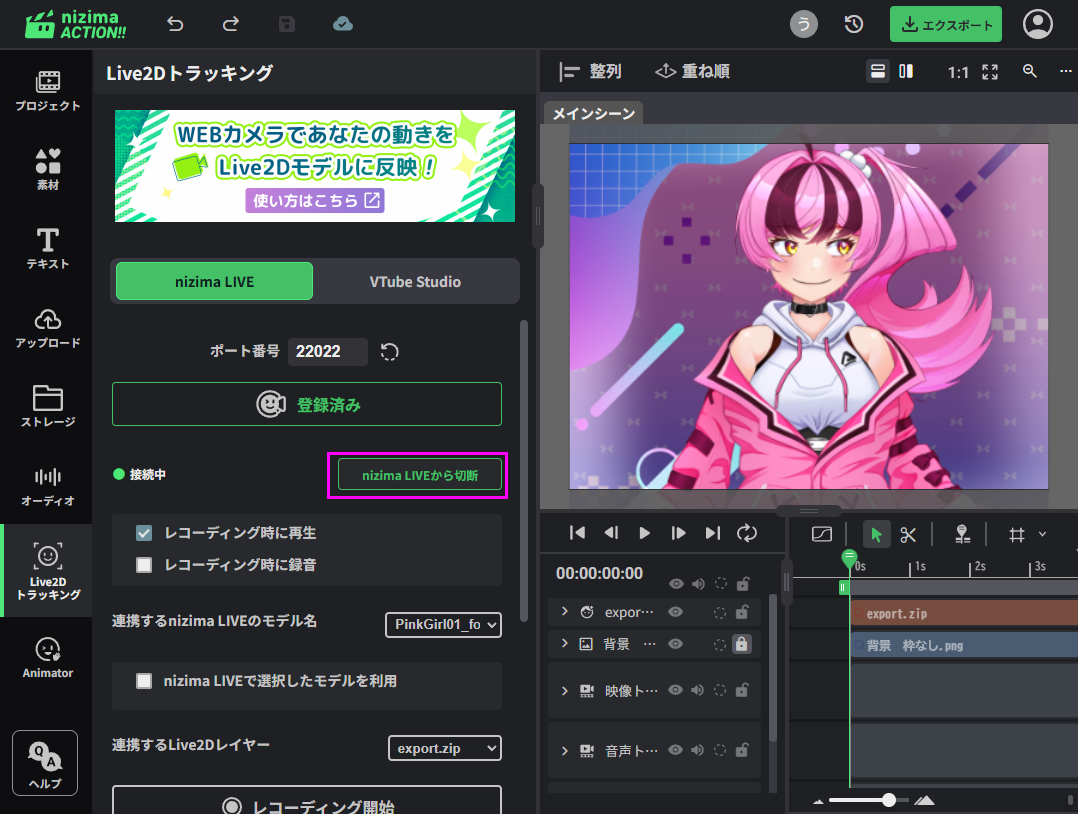Uncheck レコーディング時に再生 checkbox
Screen dimensions: 1078x814
click(x=144, y=534)
